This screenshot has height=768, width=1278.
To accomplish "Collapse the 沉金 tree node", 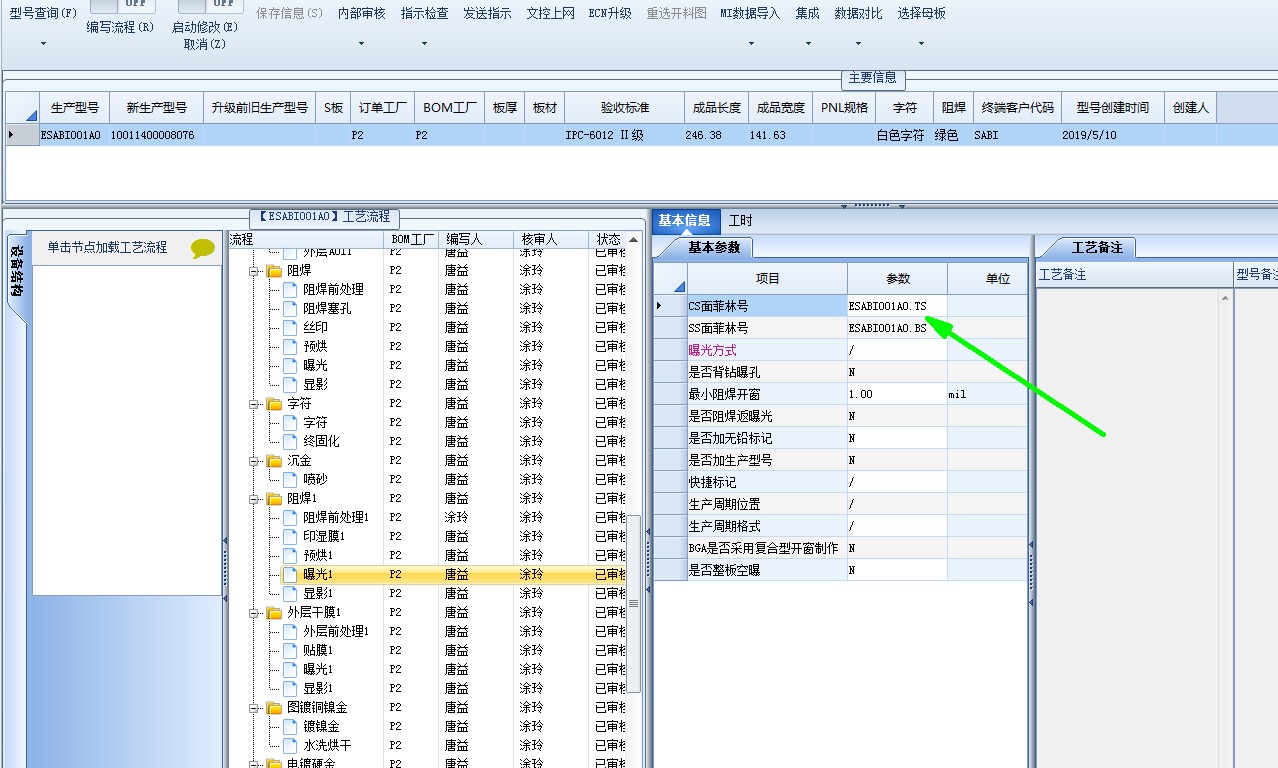I will [x=254, y=461].
